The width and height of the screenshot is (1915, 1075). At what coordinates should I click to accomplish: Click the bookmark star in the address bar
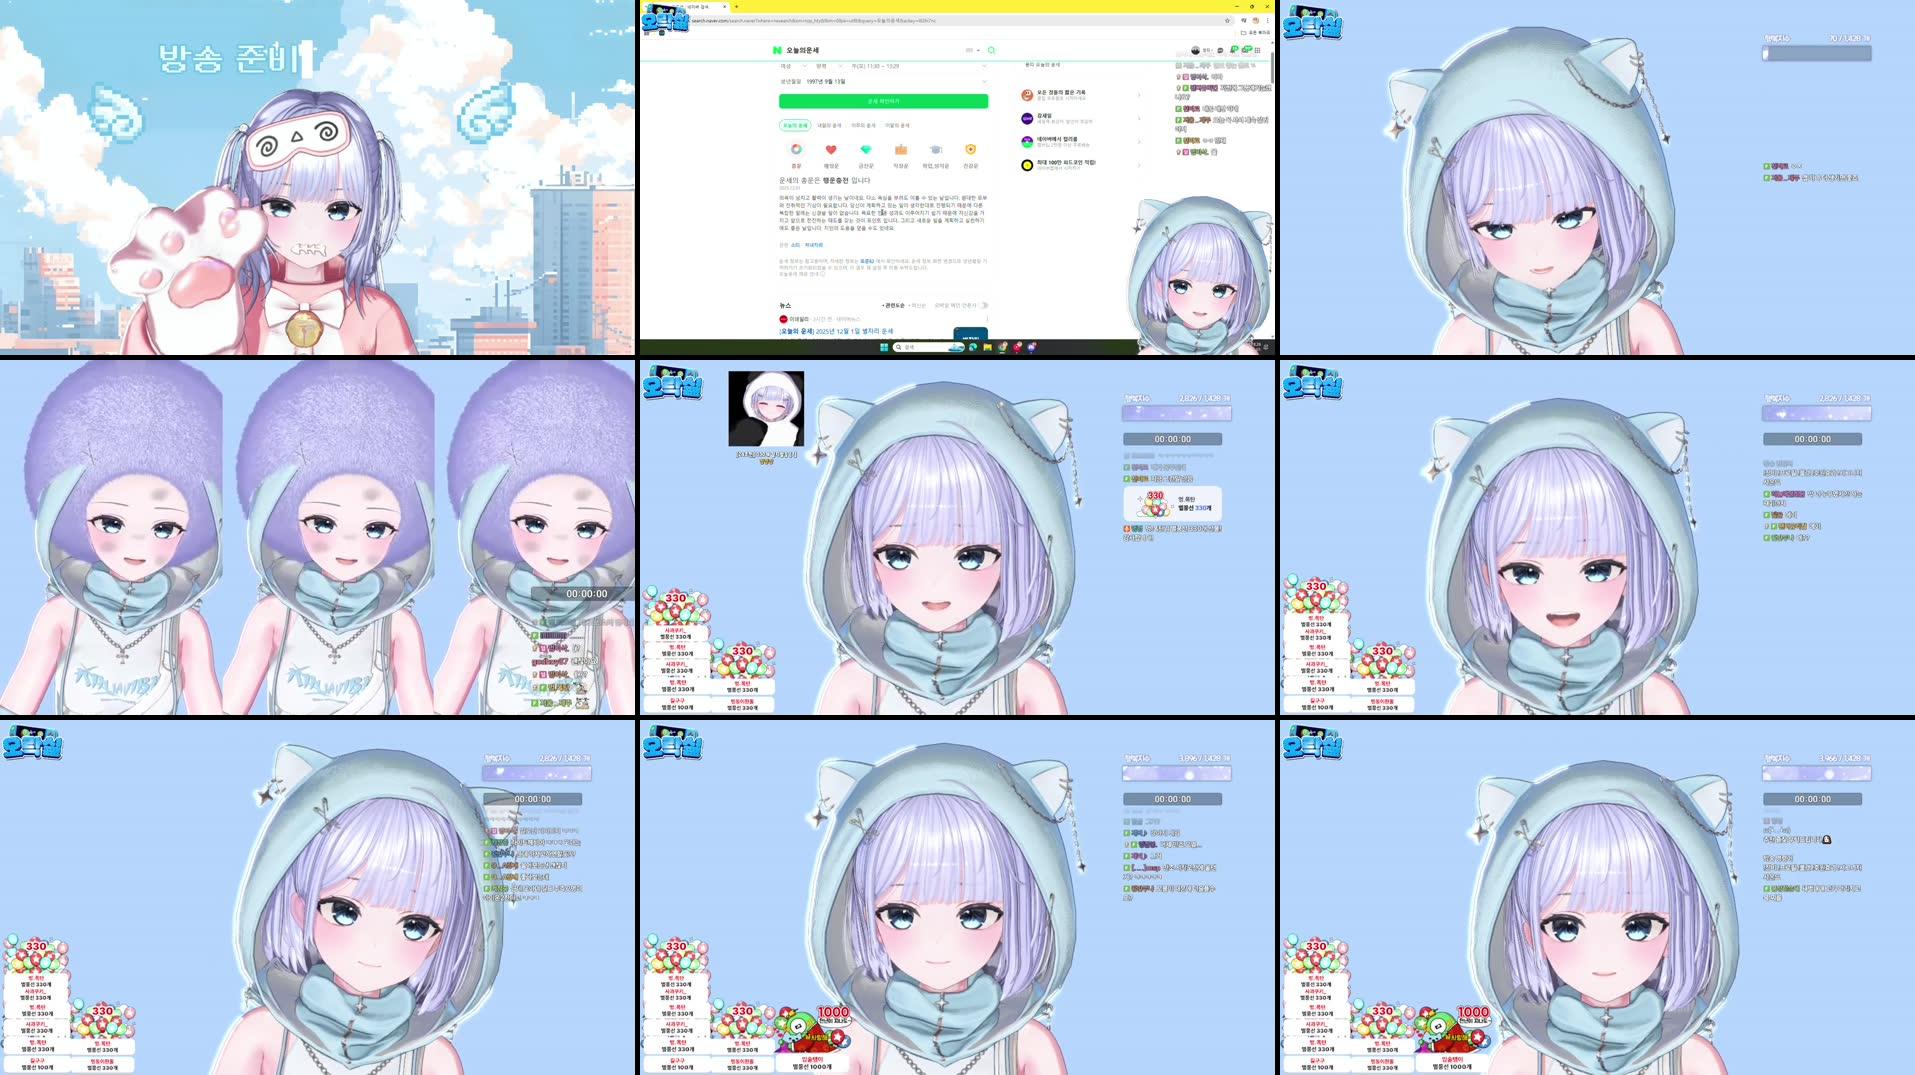[1228, 21]
